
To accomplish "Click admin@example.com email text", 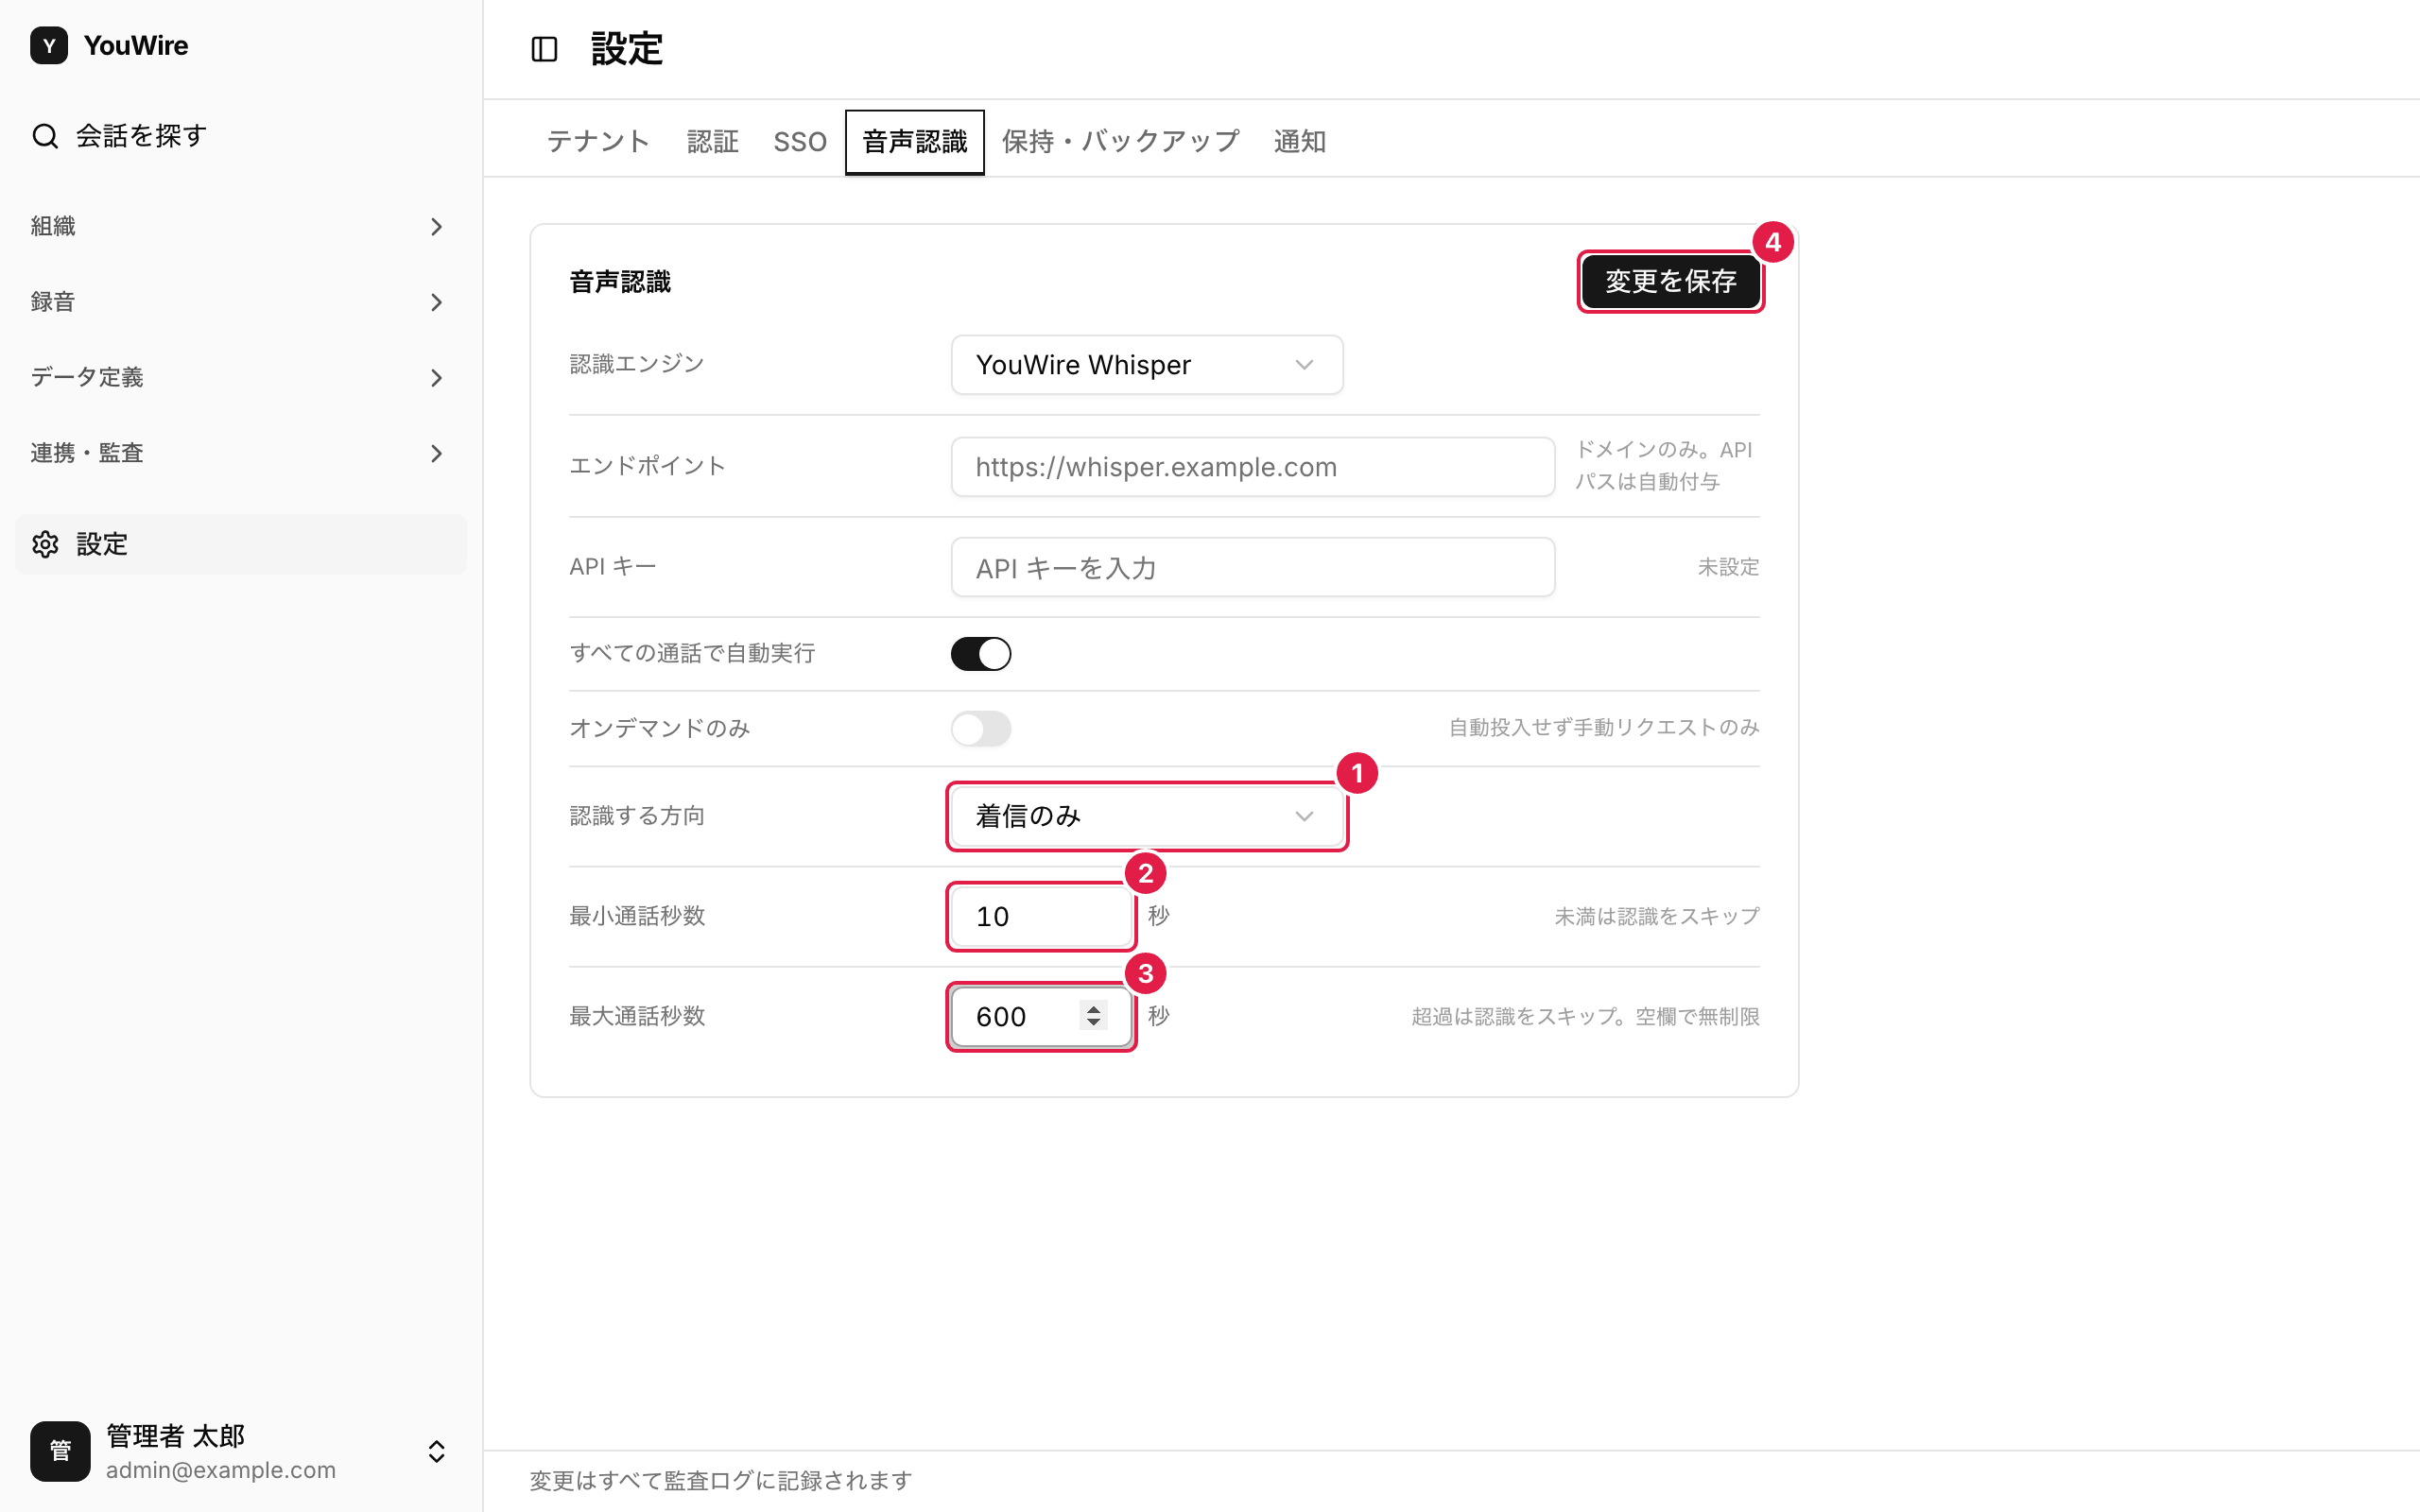I will (221, 1470).
